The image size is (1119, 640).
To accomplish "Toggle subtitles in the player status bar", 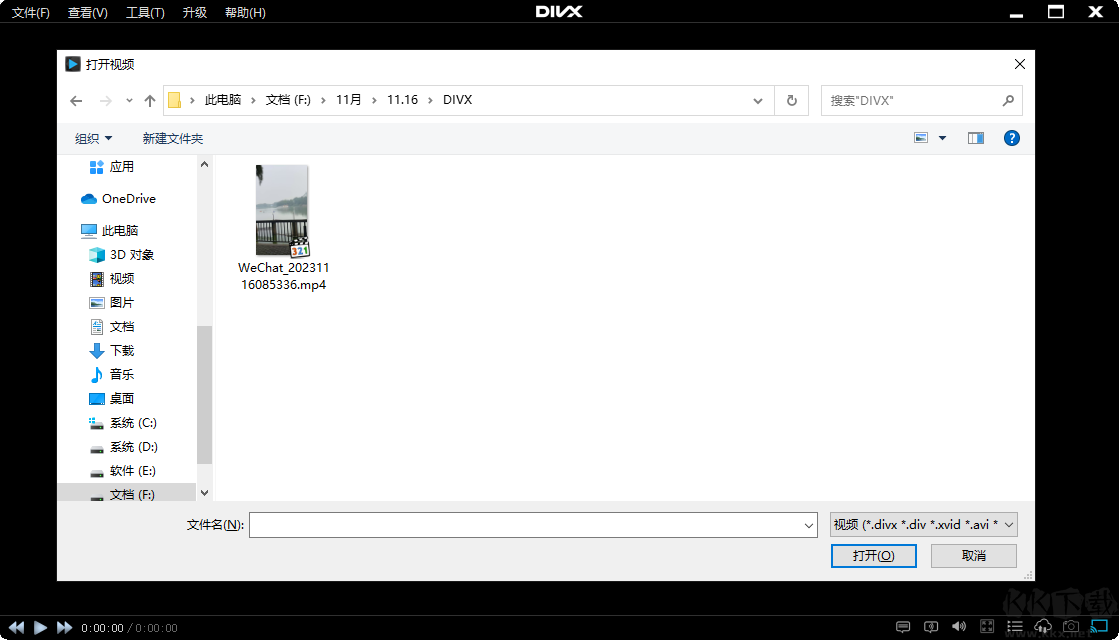I will coord(903,627).
